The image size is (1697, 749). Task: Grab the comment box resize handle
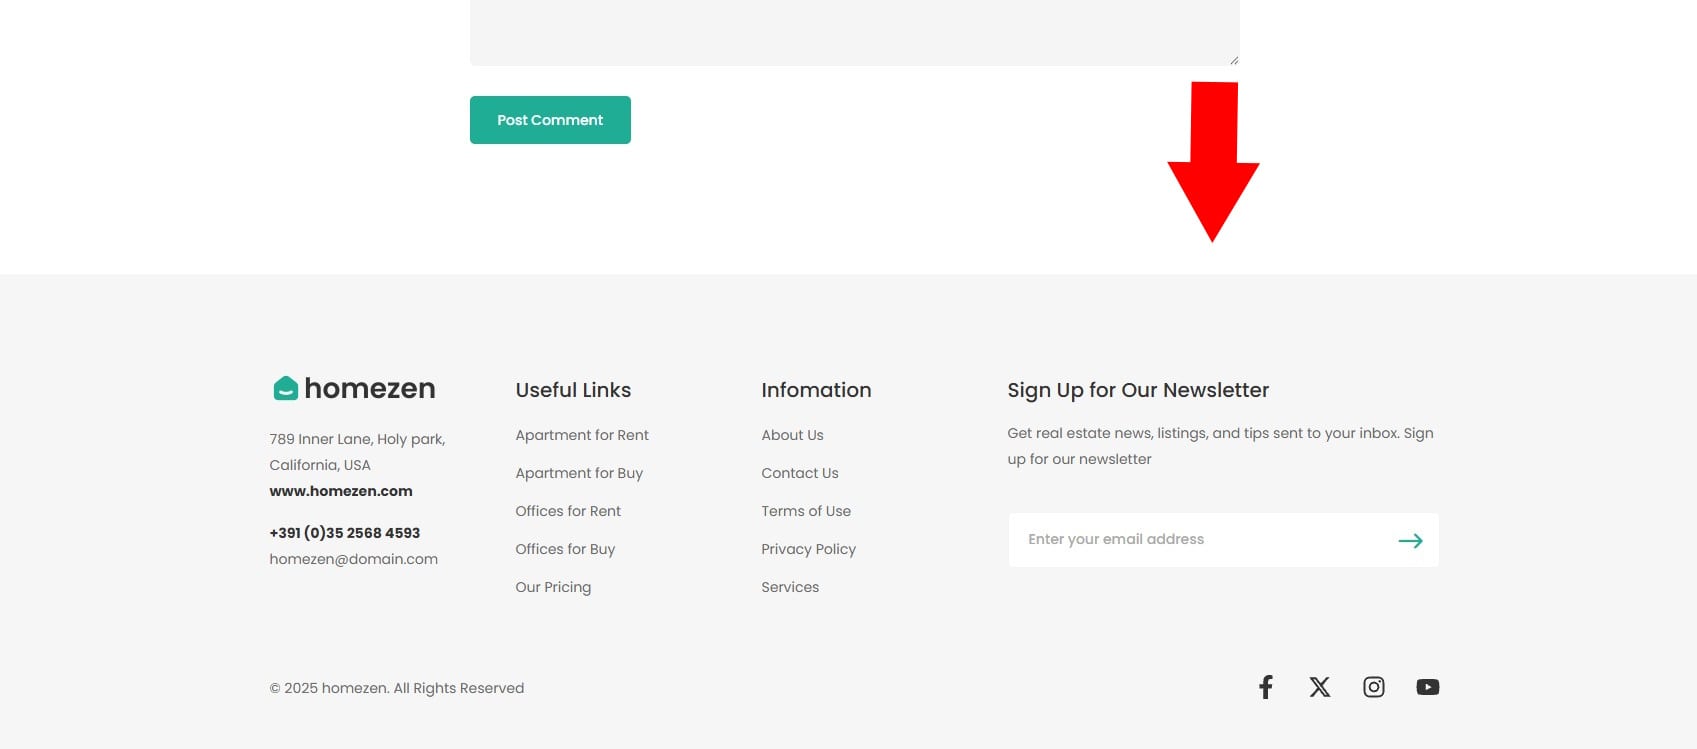1234,60
